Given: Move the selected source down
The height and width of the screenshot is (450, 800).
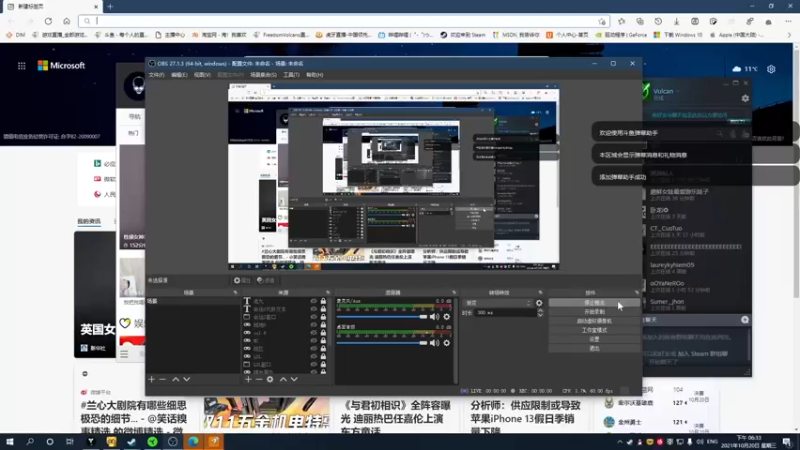Looking at the screenshot, I should (294, 379).
